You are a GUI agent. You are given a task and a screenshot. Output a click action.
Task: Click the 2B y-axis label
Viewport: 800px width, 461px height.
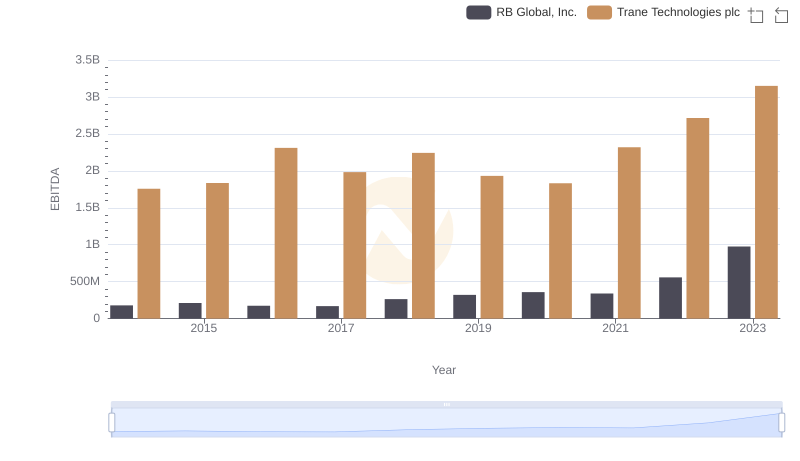click(92, 170)
